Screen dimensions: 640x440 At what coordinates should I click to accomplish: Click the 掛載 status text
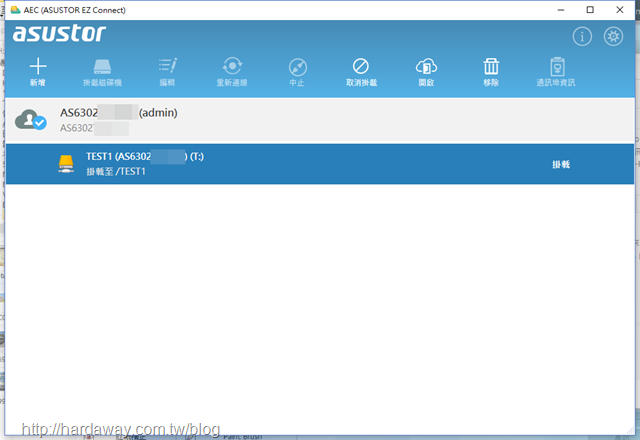tap(561, 164)
